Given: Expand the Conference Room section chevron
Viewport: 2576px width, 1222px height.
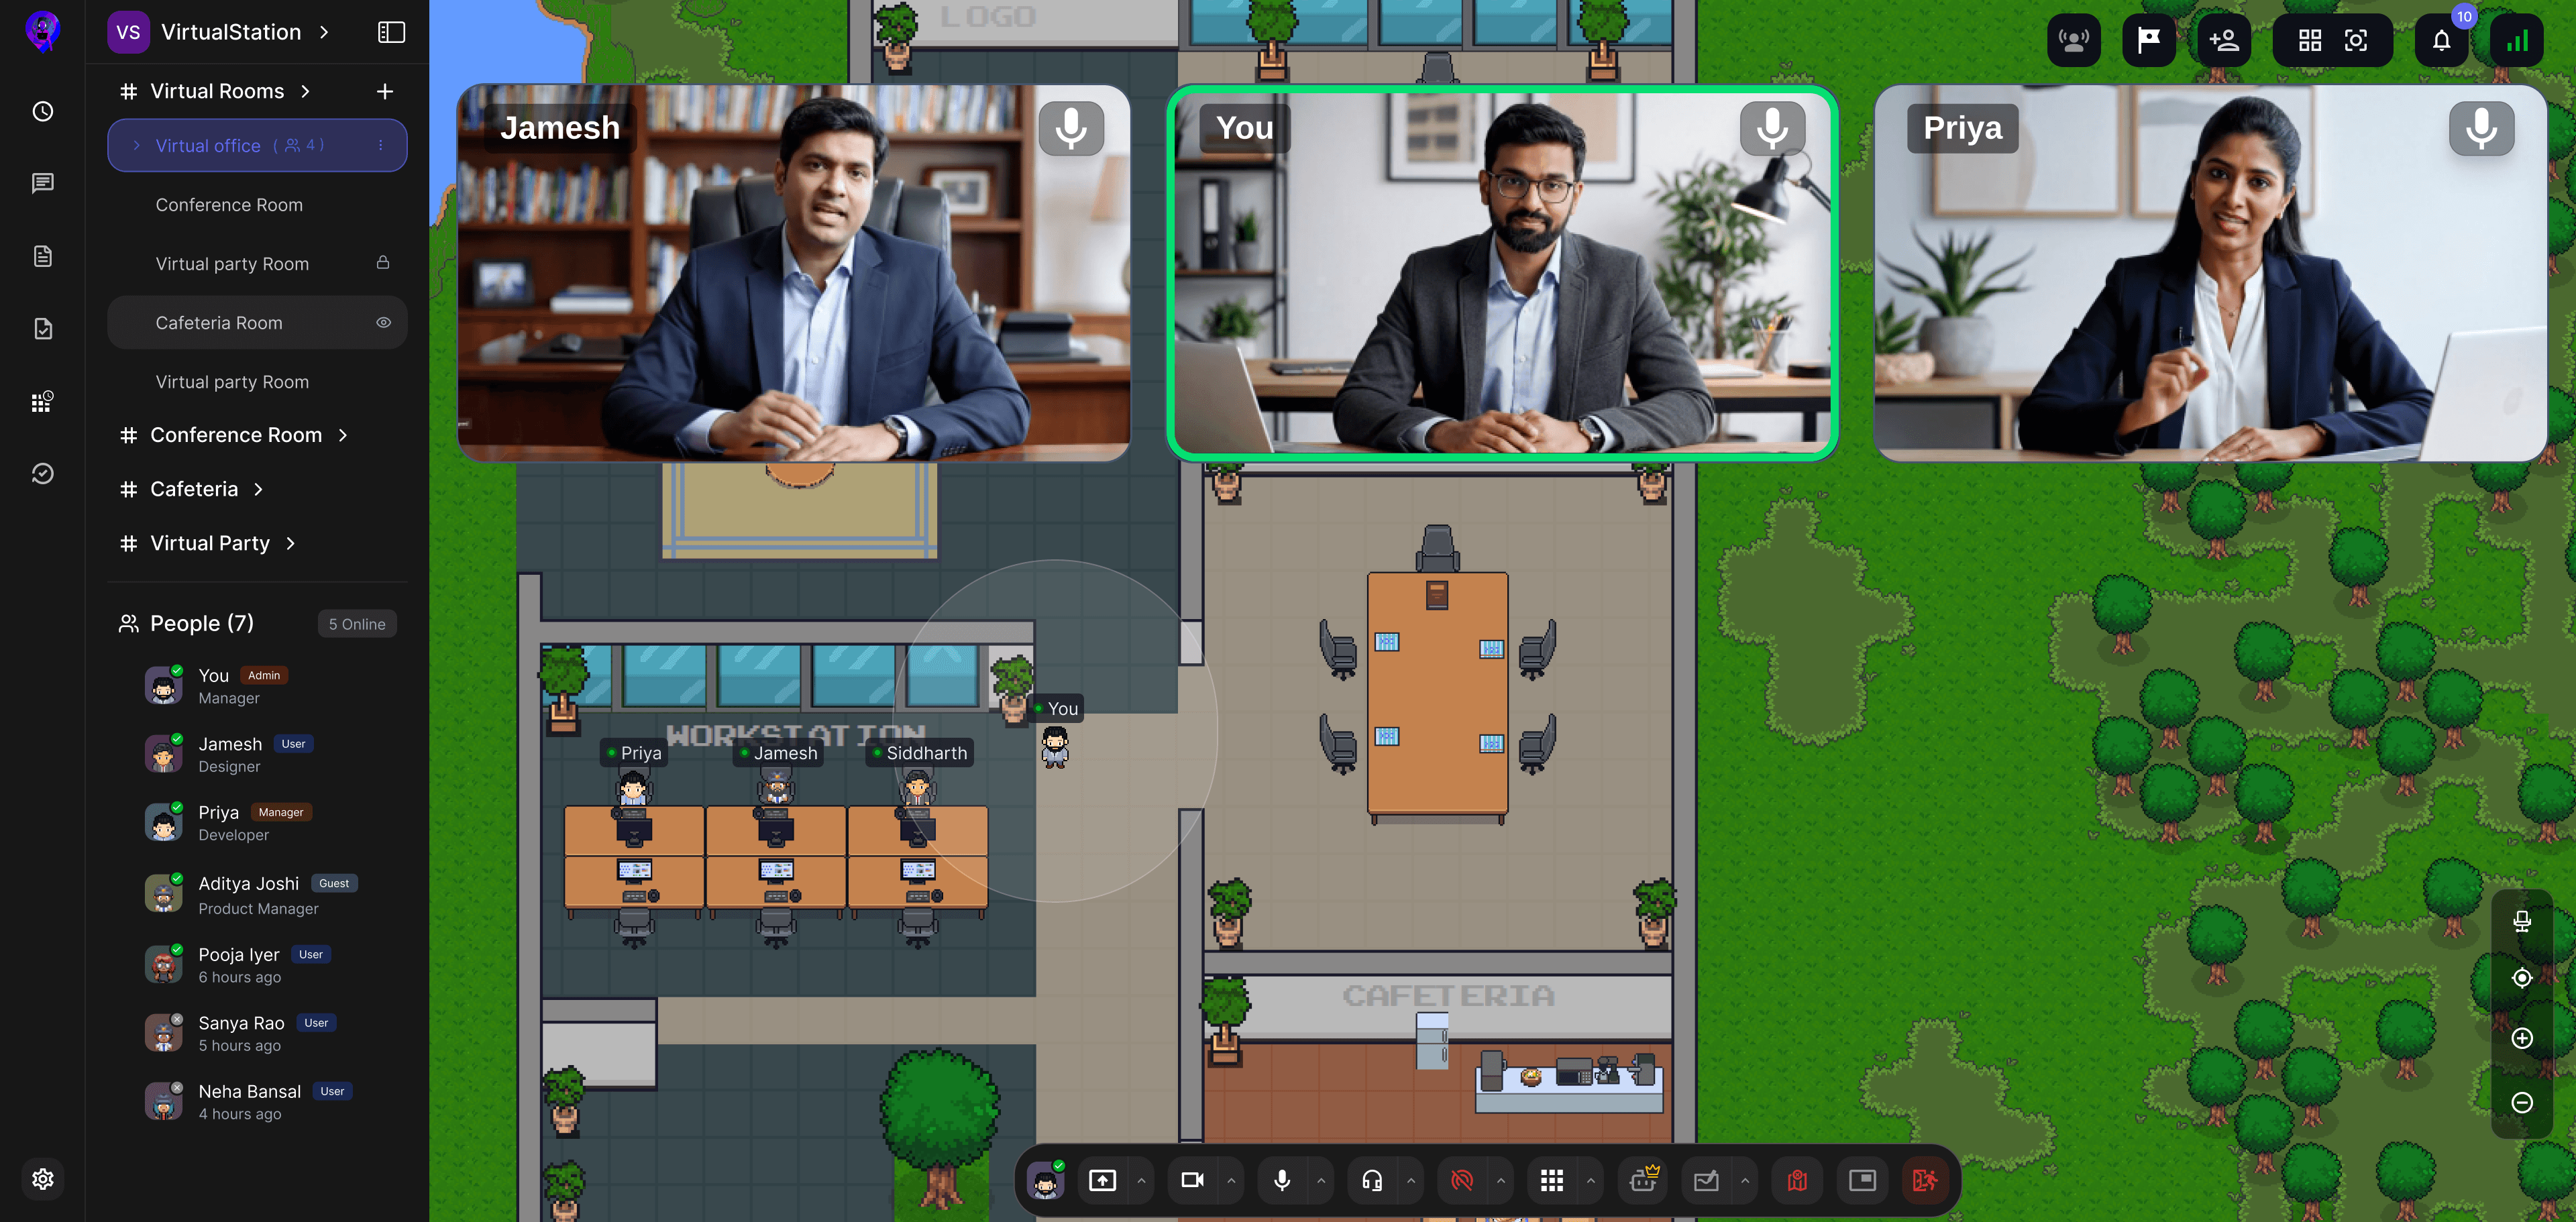Looking at the screenshot, I should pos(343,435).
